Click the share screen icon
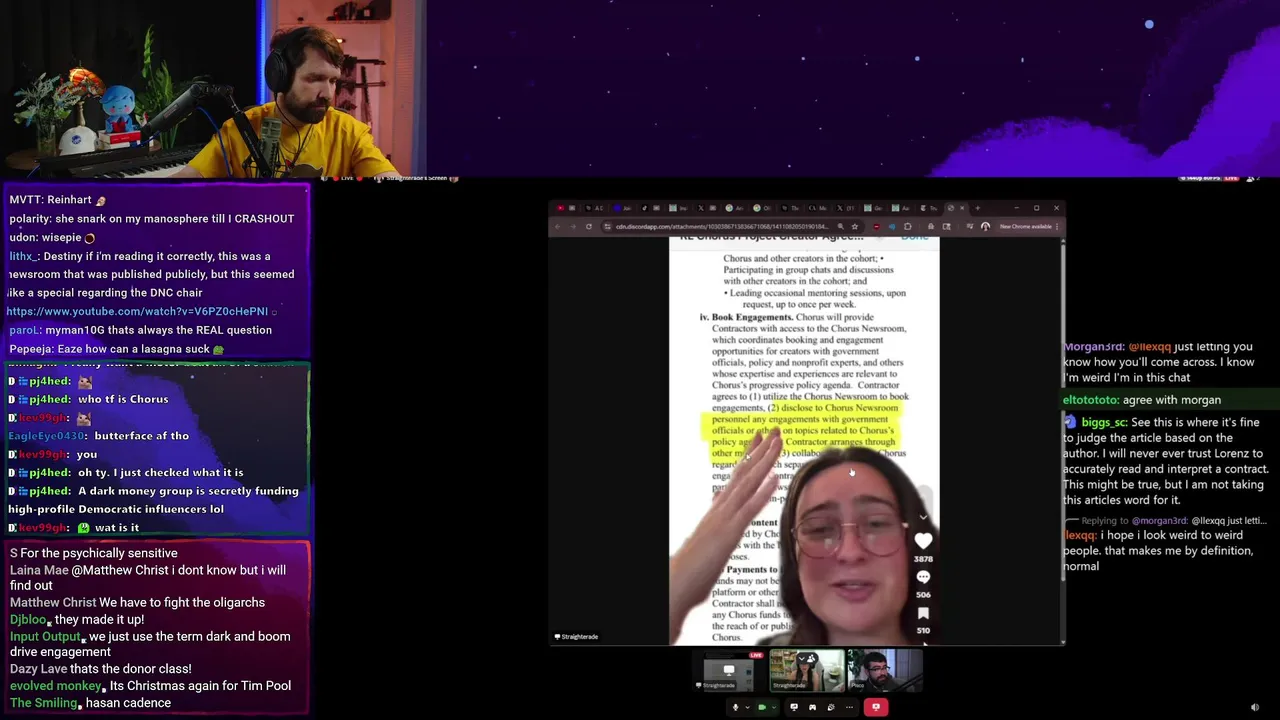The height and width of the screenshot is (720, 1280). [794, 707]
